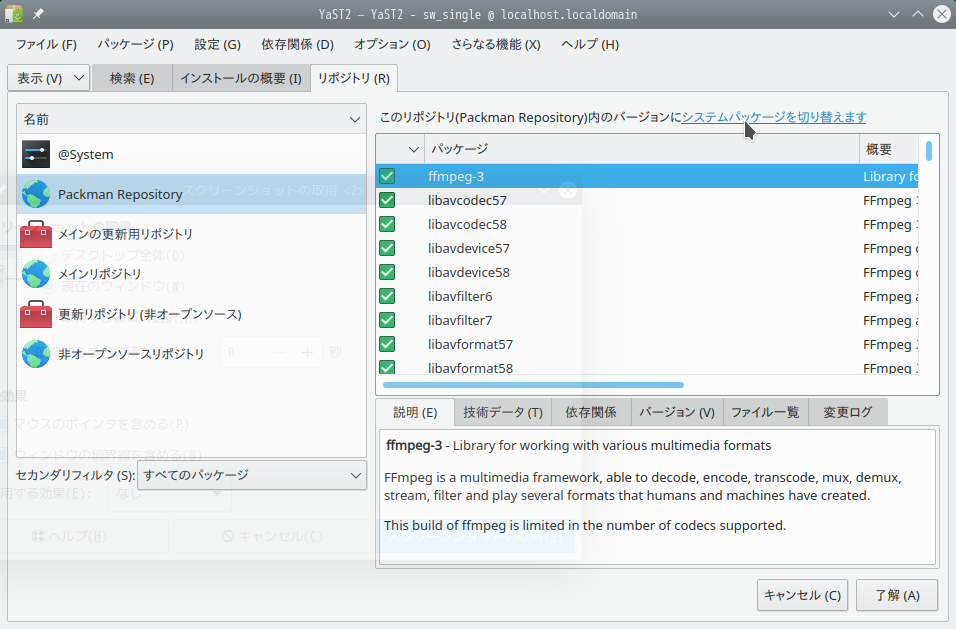Viewport: 956px width, 629px height.
Task: Open the ファイル (F) menu
Action: [46, 44]
